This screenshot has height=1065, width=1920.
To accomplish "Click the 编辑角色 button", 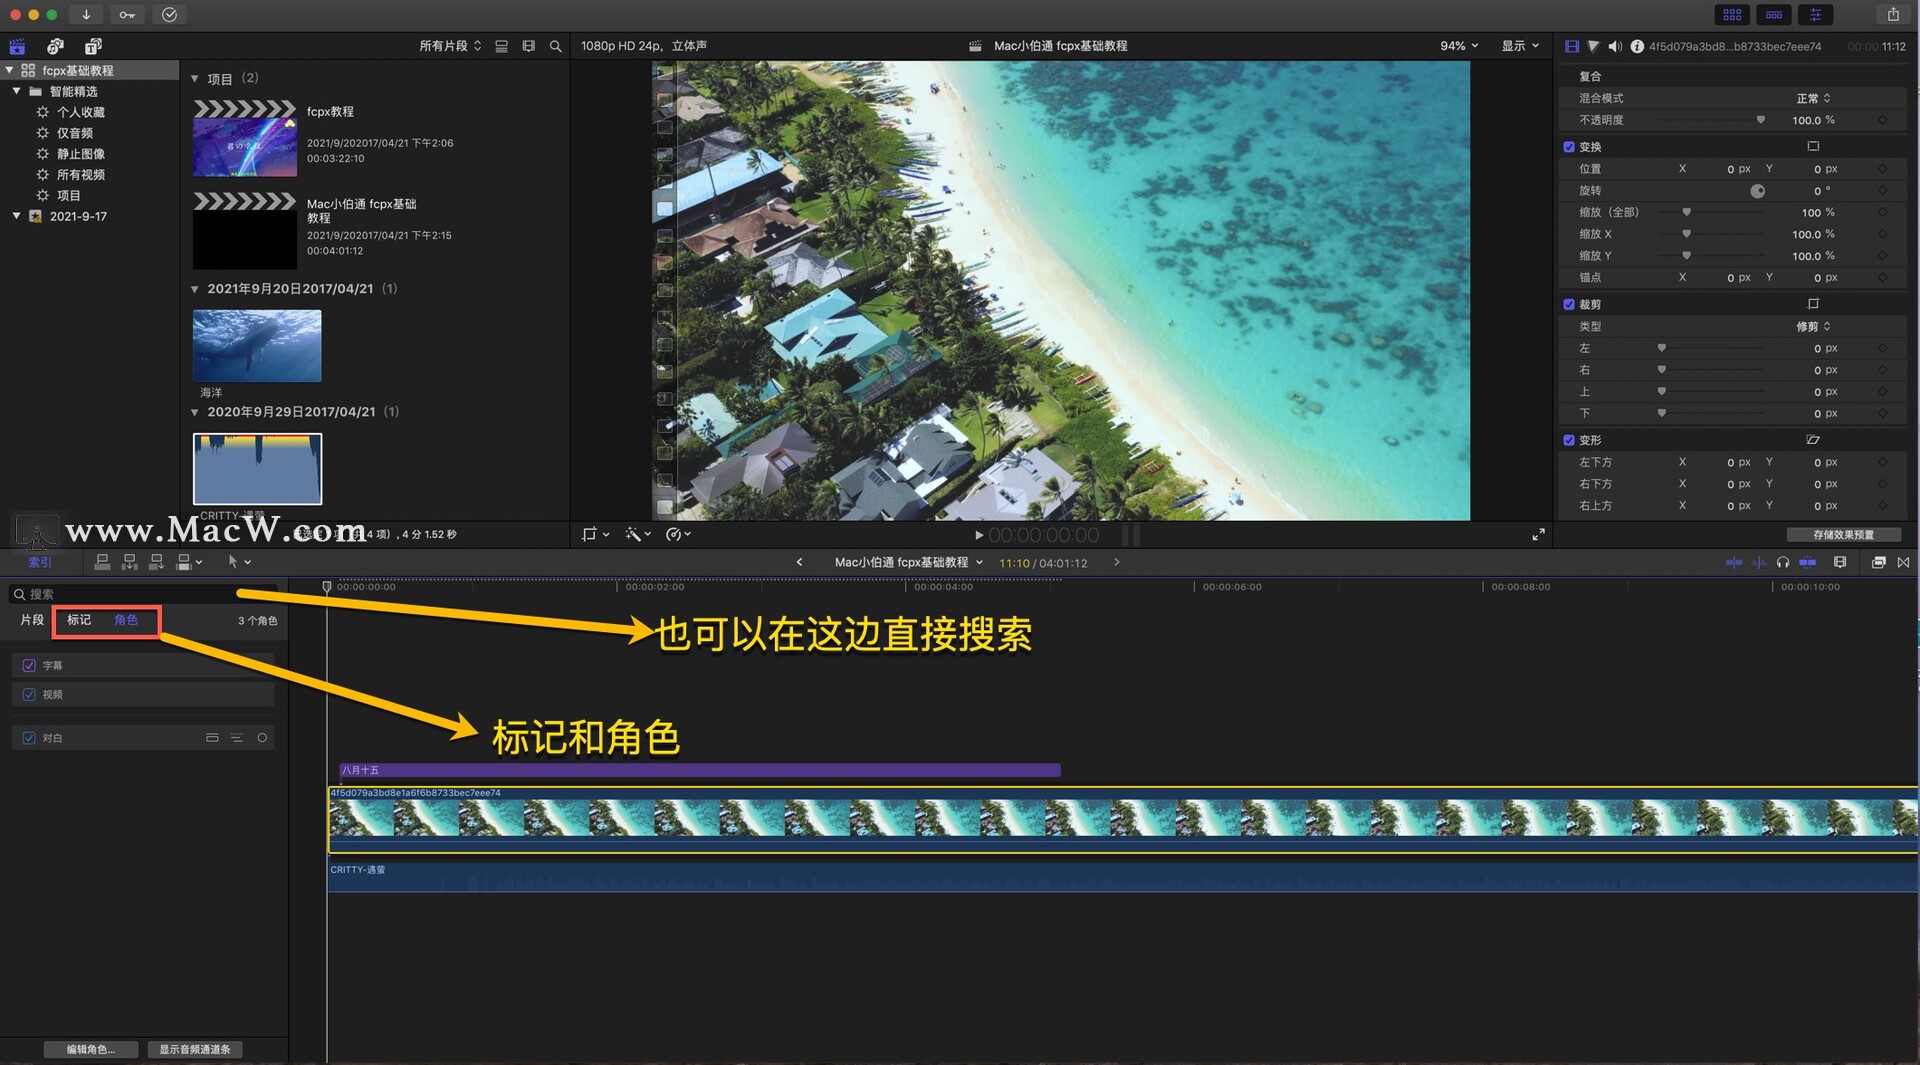I will click(x=90, y=1049).
